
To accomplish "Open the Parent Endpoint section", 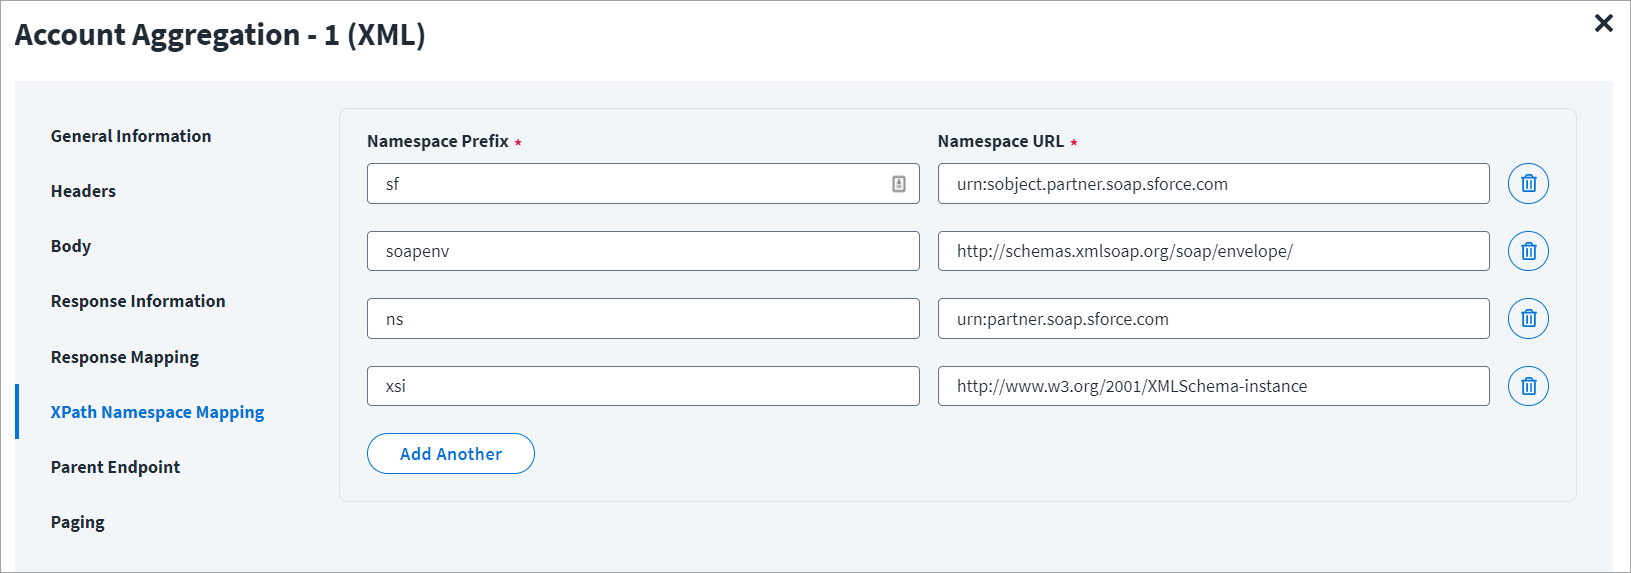I will [115, 467].
